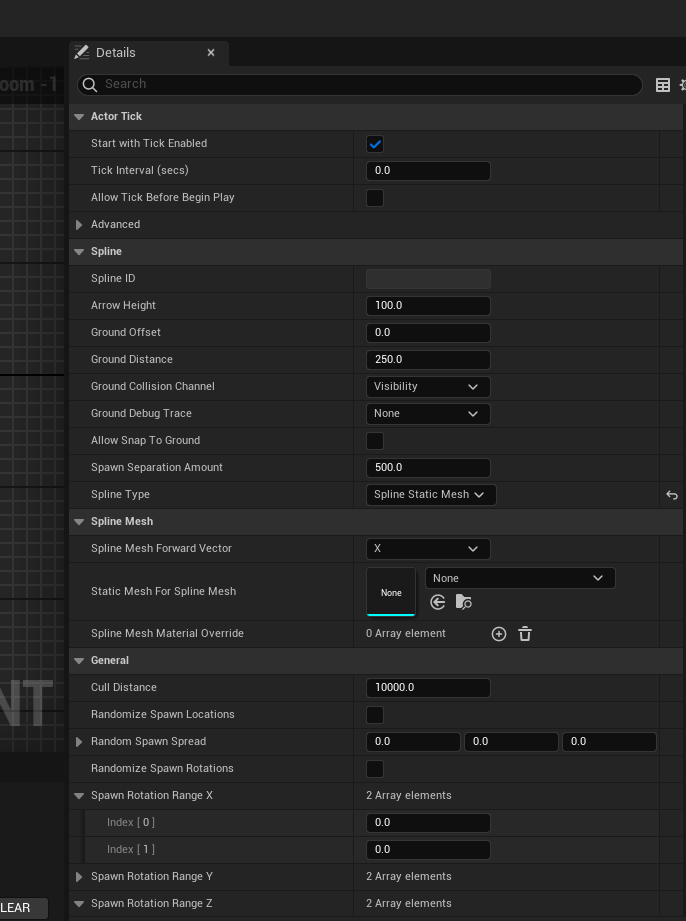686x921 pixels.
Task: Enable Allow Snap To Ground
Action: point(375,441)
